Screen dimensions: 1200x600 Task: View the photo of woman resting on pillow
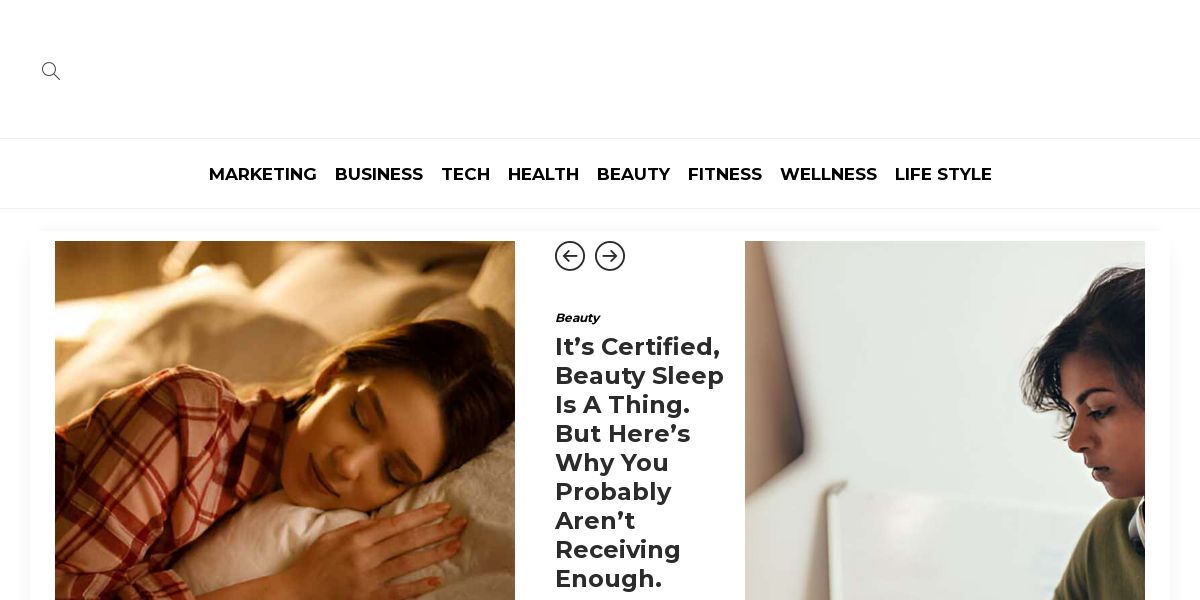285,420
